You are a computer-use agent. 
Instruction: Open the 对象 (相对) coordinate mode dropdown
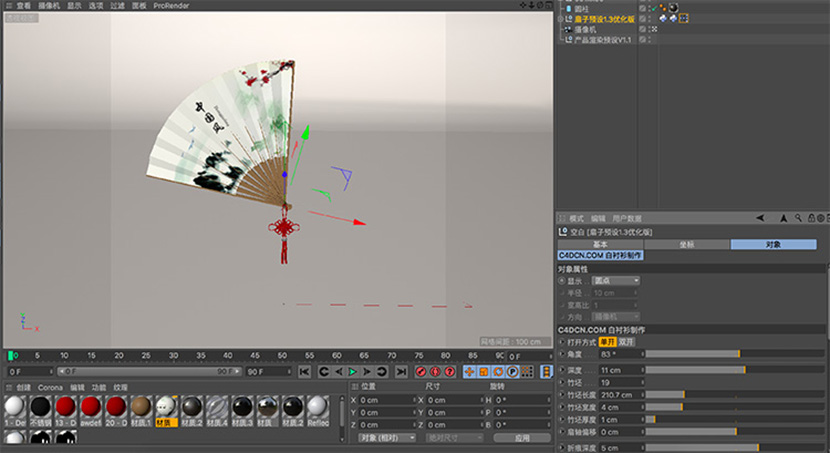[386, 437]
